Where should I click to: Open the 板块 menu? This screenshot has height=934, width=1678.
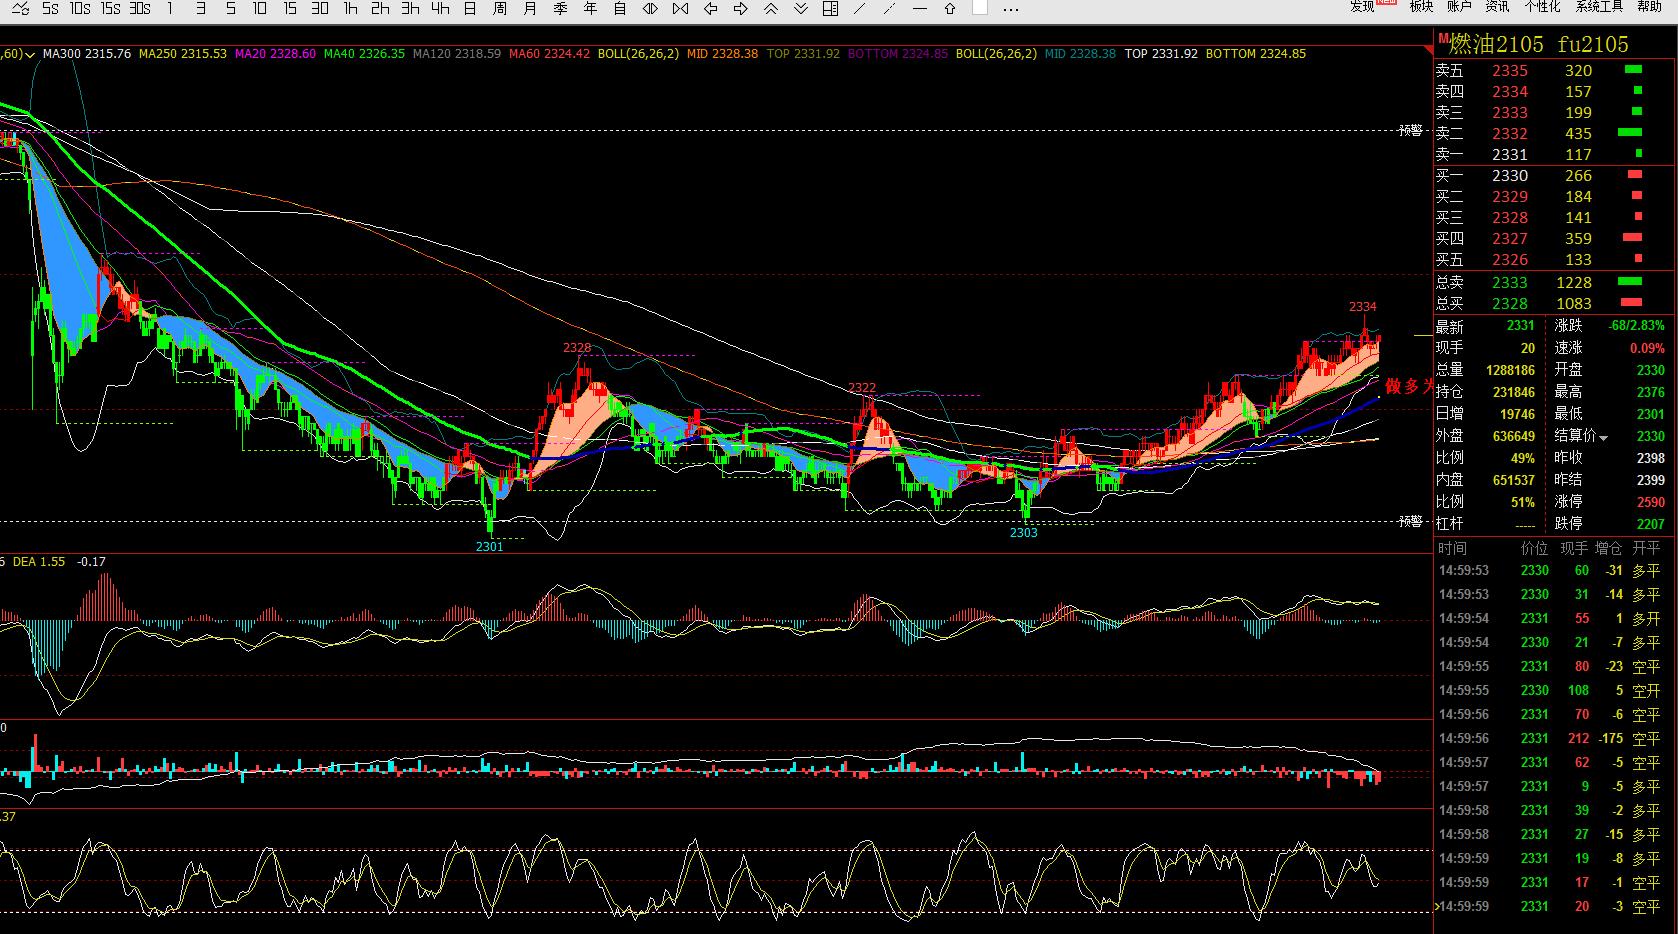tap(1421, 7)
